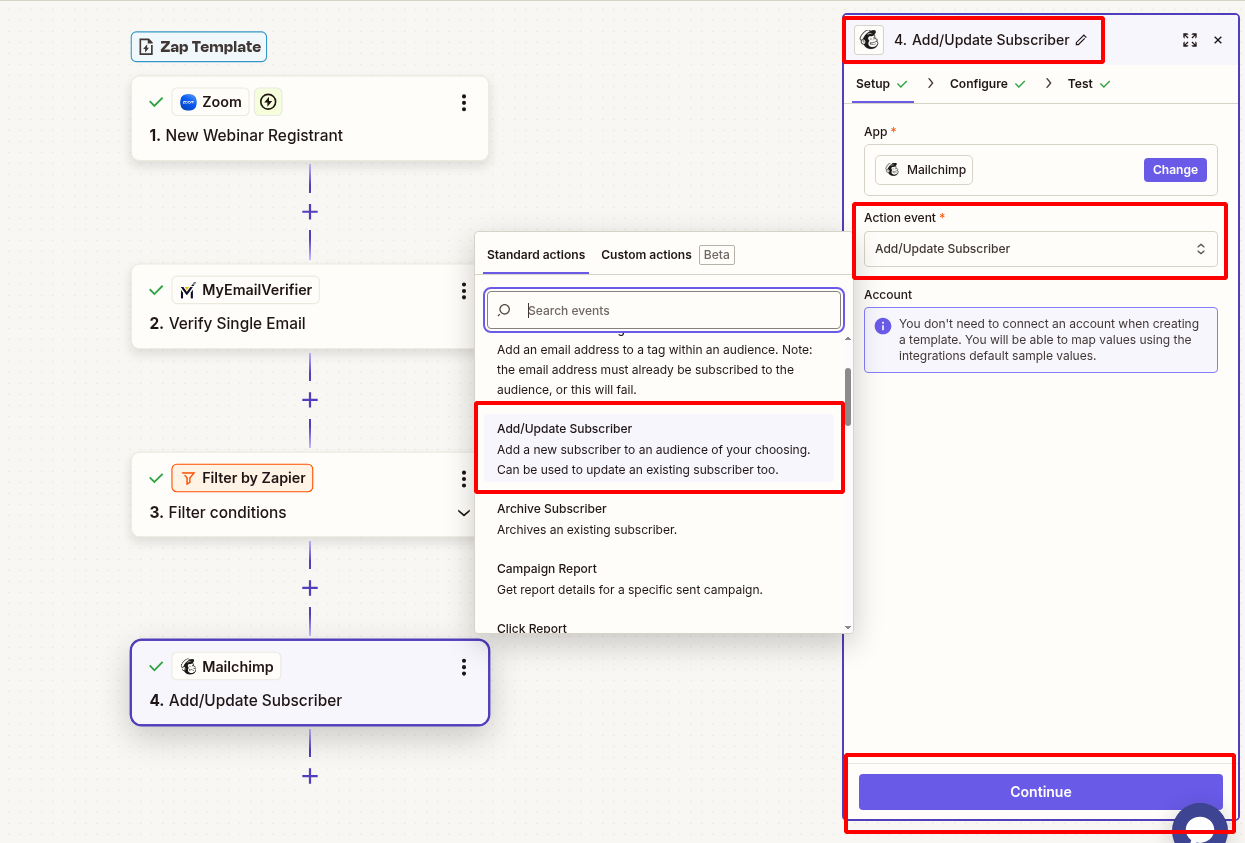
Task: Switch to the Custom actions tab
Action: pyautogui.click(x=646, y=255)
